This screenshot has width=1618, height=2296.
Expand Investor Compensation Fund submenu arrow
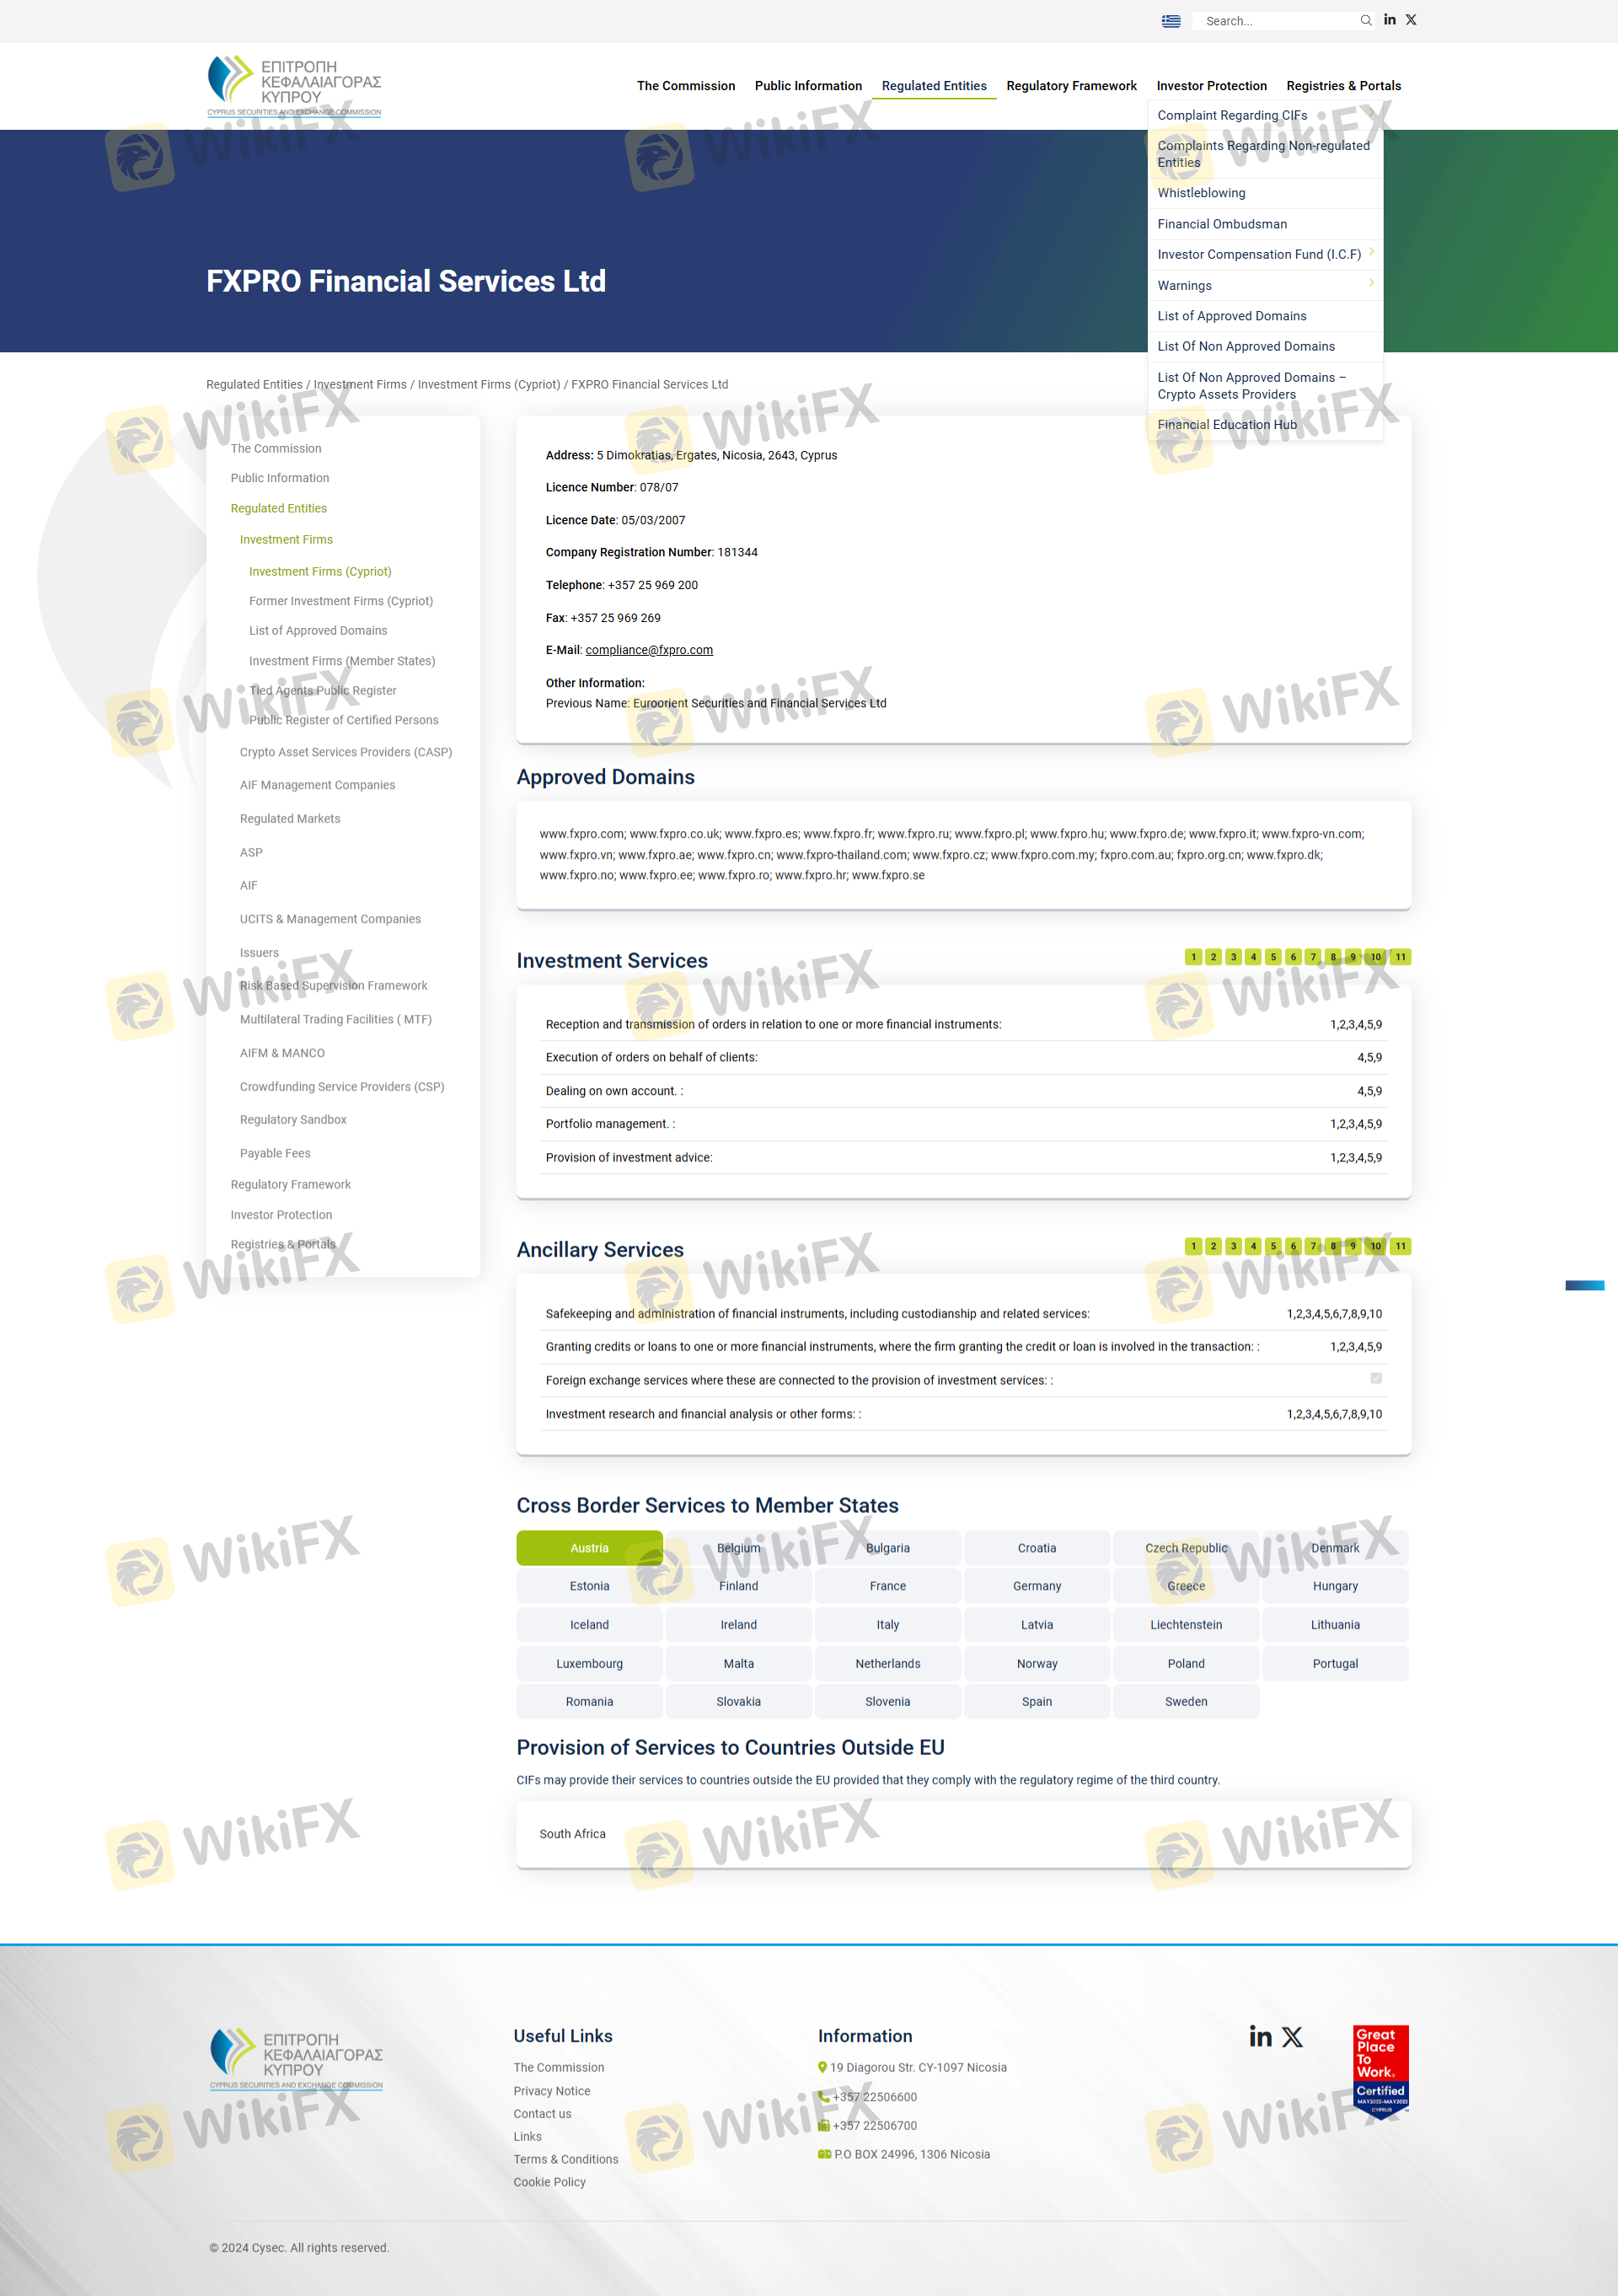coord(1371,253)
